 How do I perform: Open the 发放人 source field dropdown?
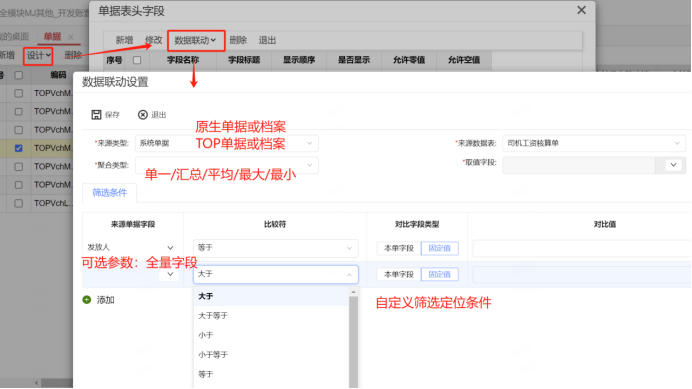(x=131, y=248)
